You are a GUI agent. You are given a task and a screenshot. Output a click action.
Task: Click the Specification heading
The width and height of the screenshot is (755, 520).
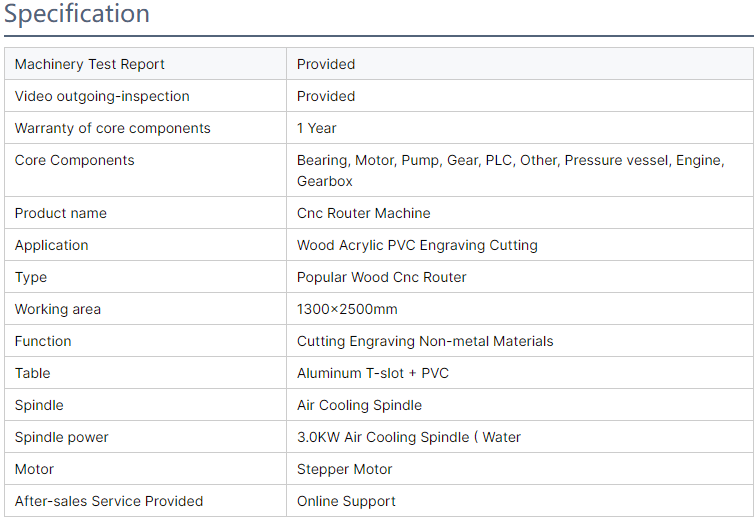[77, 15]
